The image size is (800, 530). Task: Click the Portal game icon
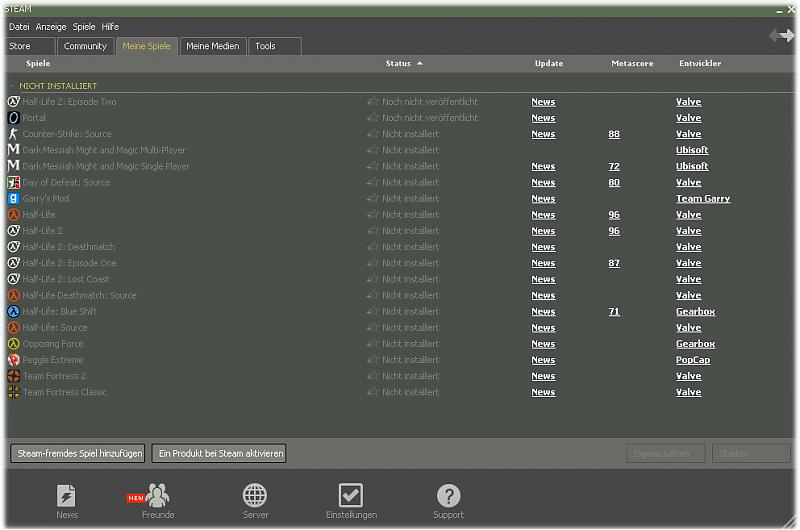[x=13, y=118]
